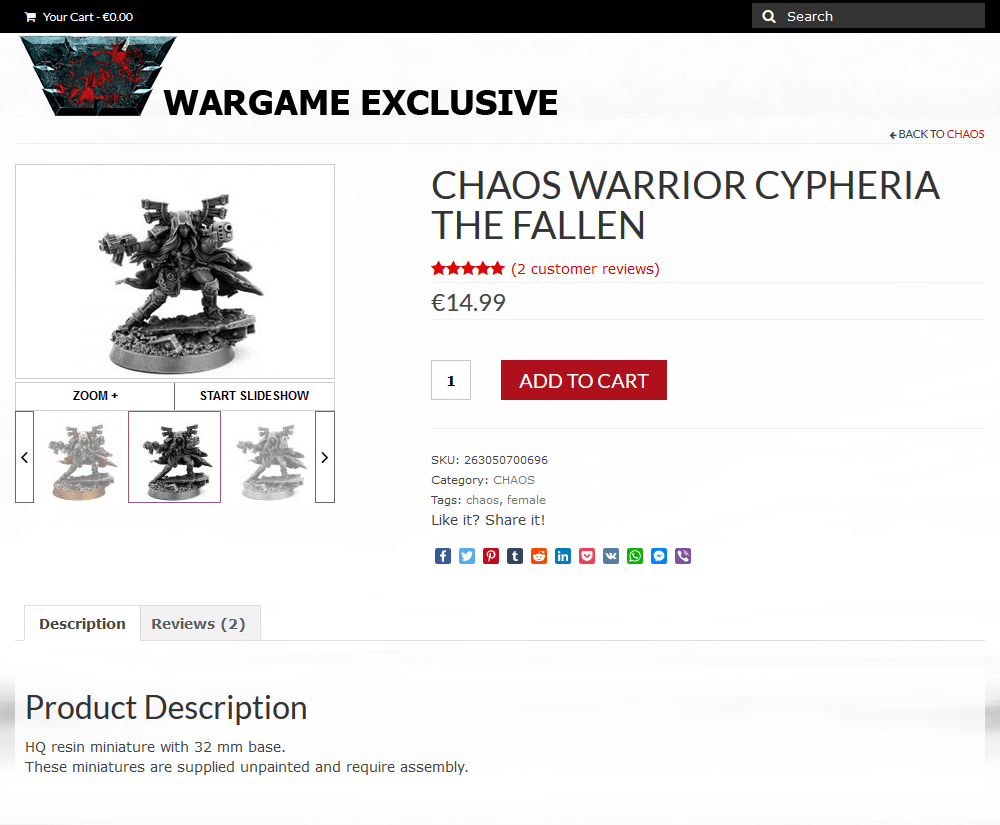Image resolution: width=1000 pixels, height=825 pixels.
Task: Open the Description tab
Action: point(82,624)
